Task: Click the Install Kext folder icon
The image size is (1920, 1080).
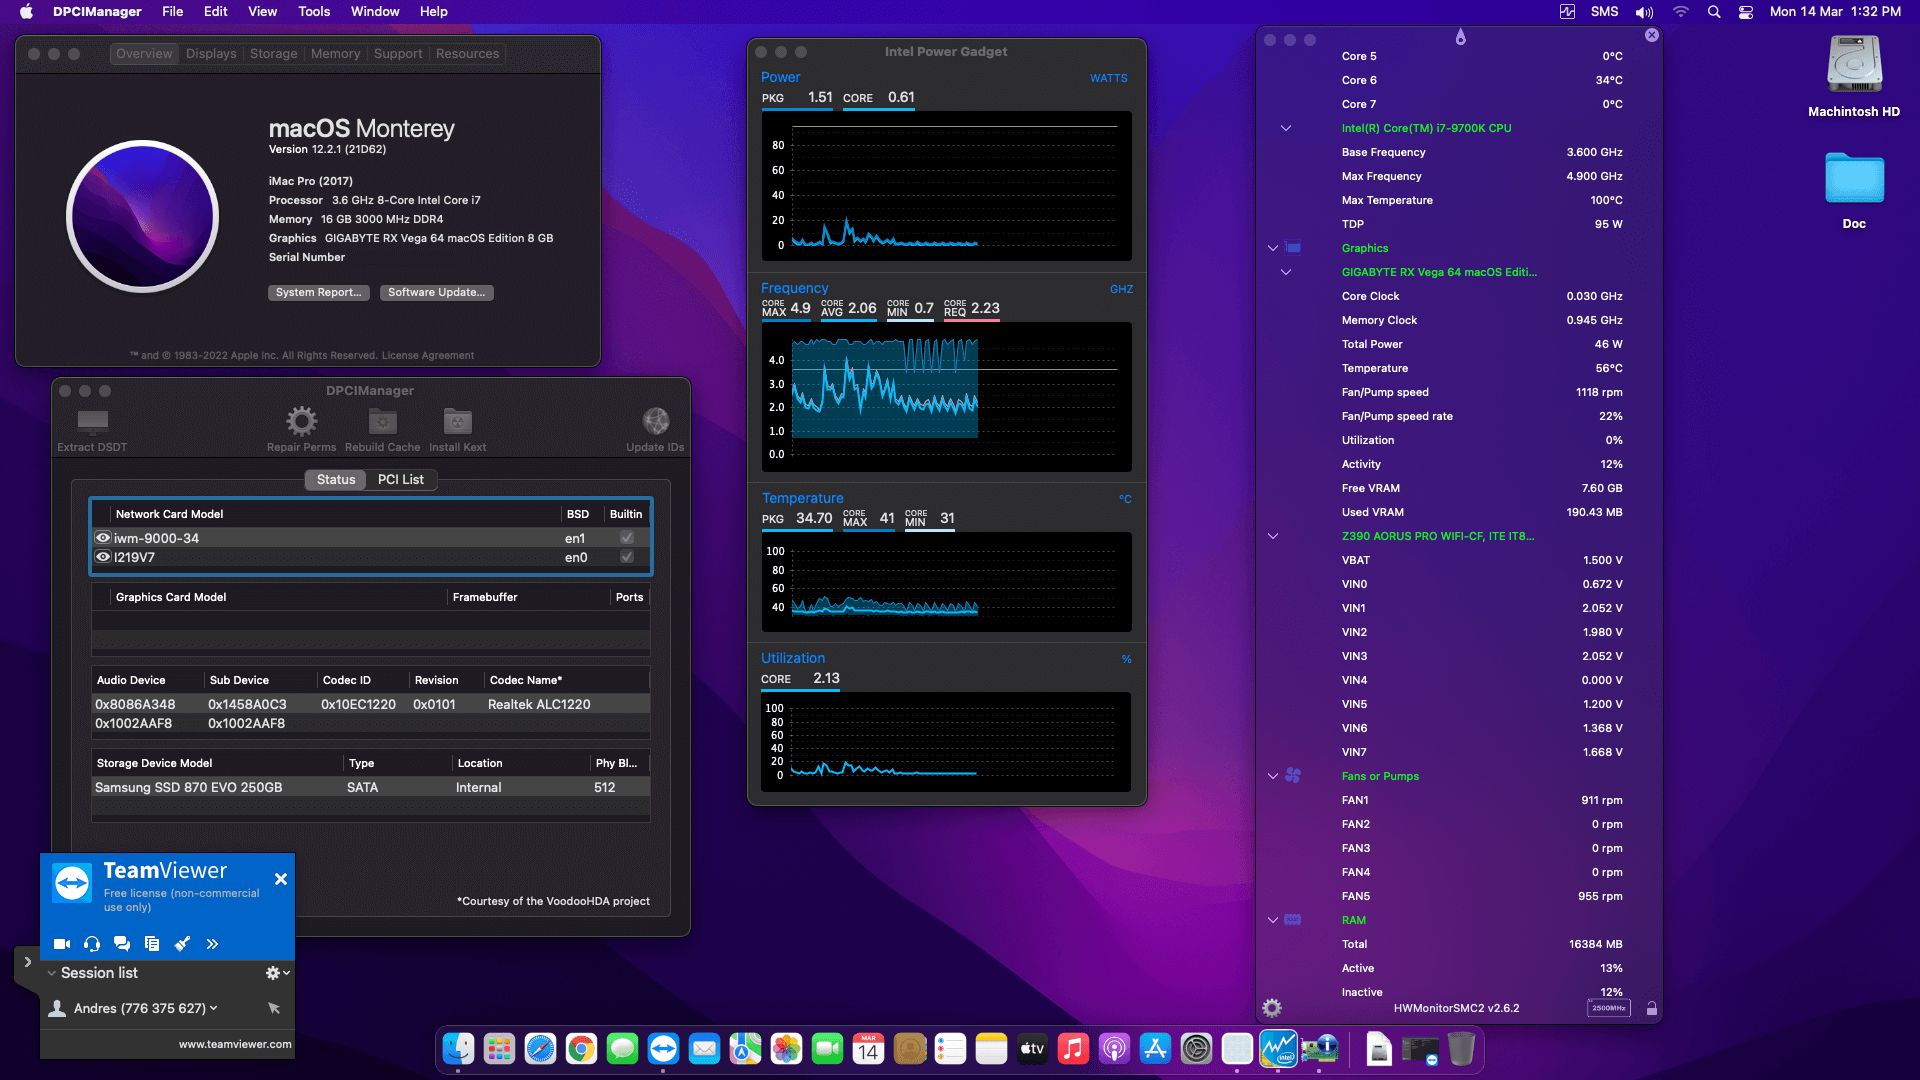Action: tap(458, 421)
